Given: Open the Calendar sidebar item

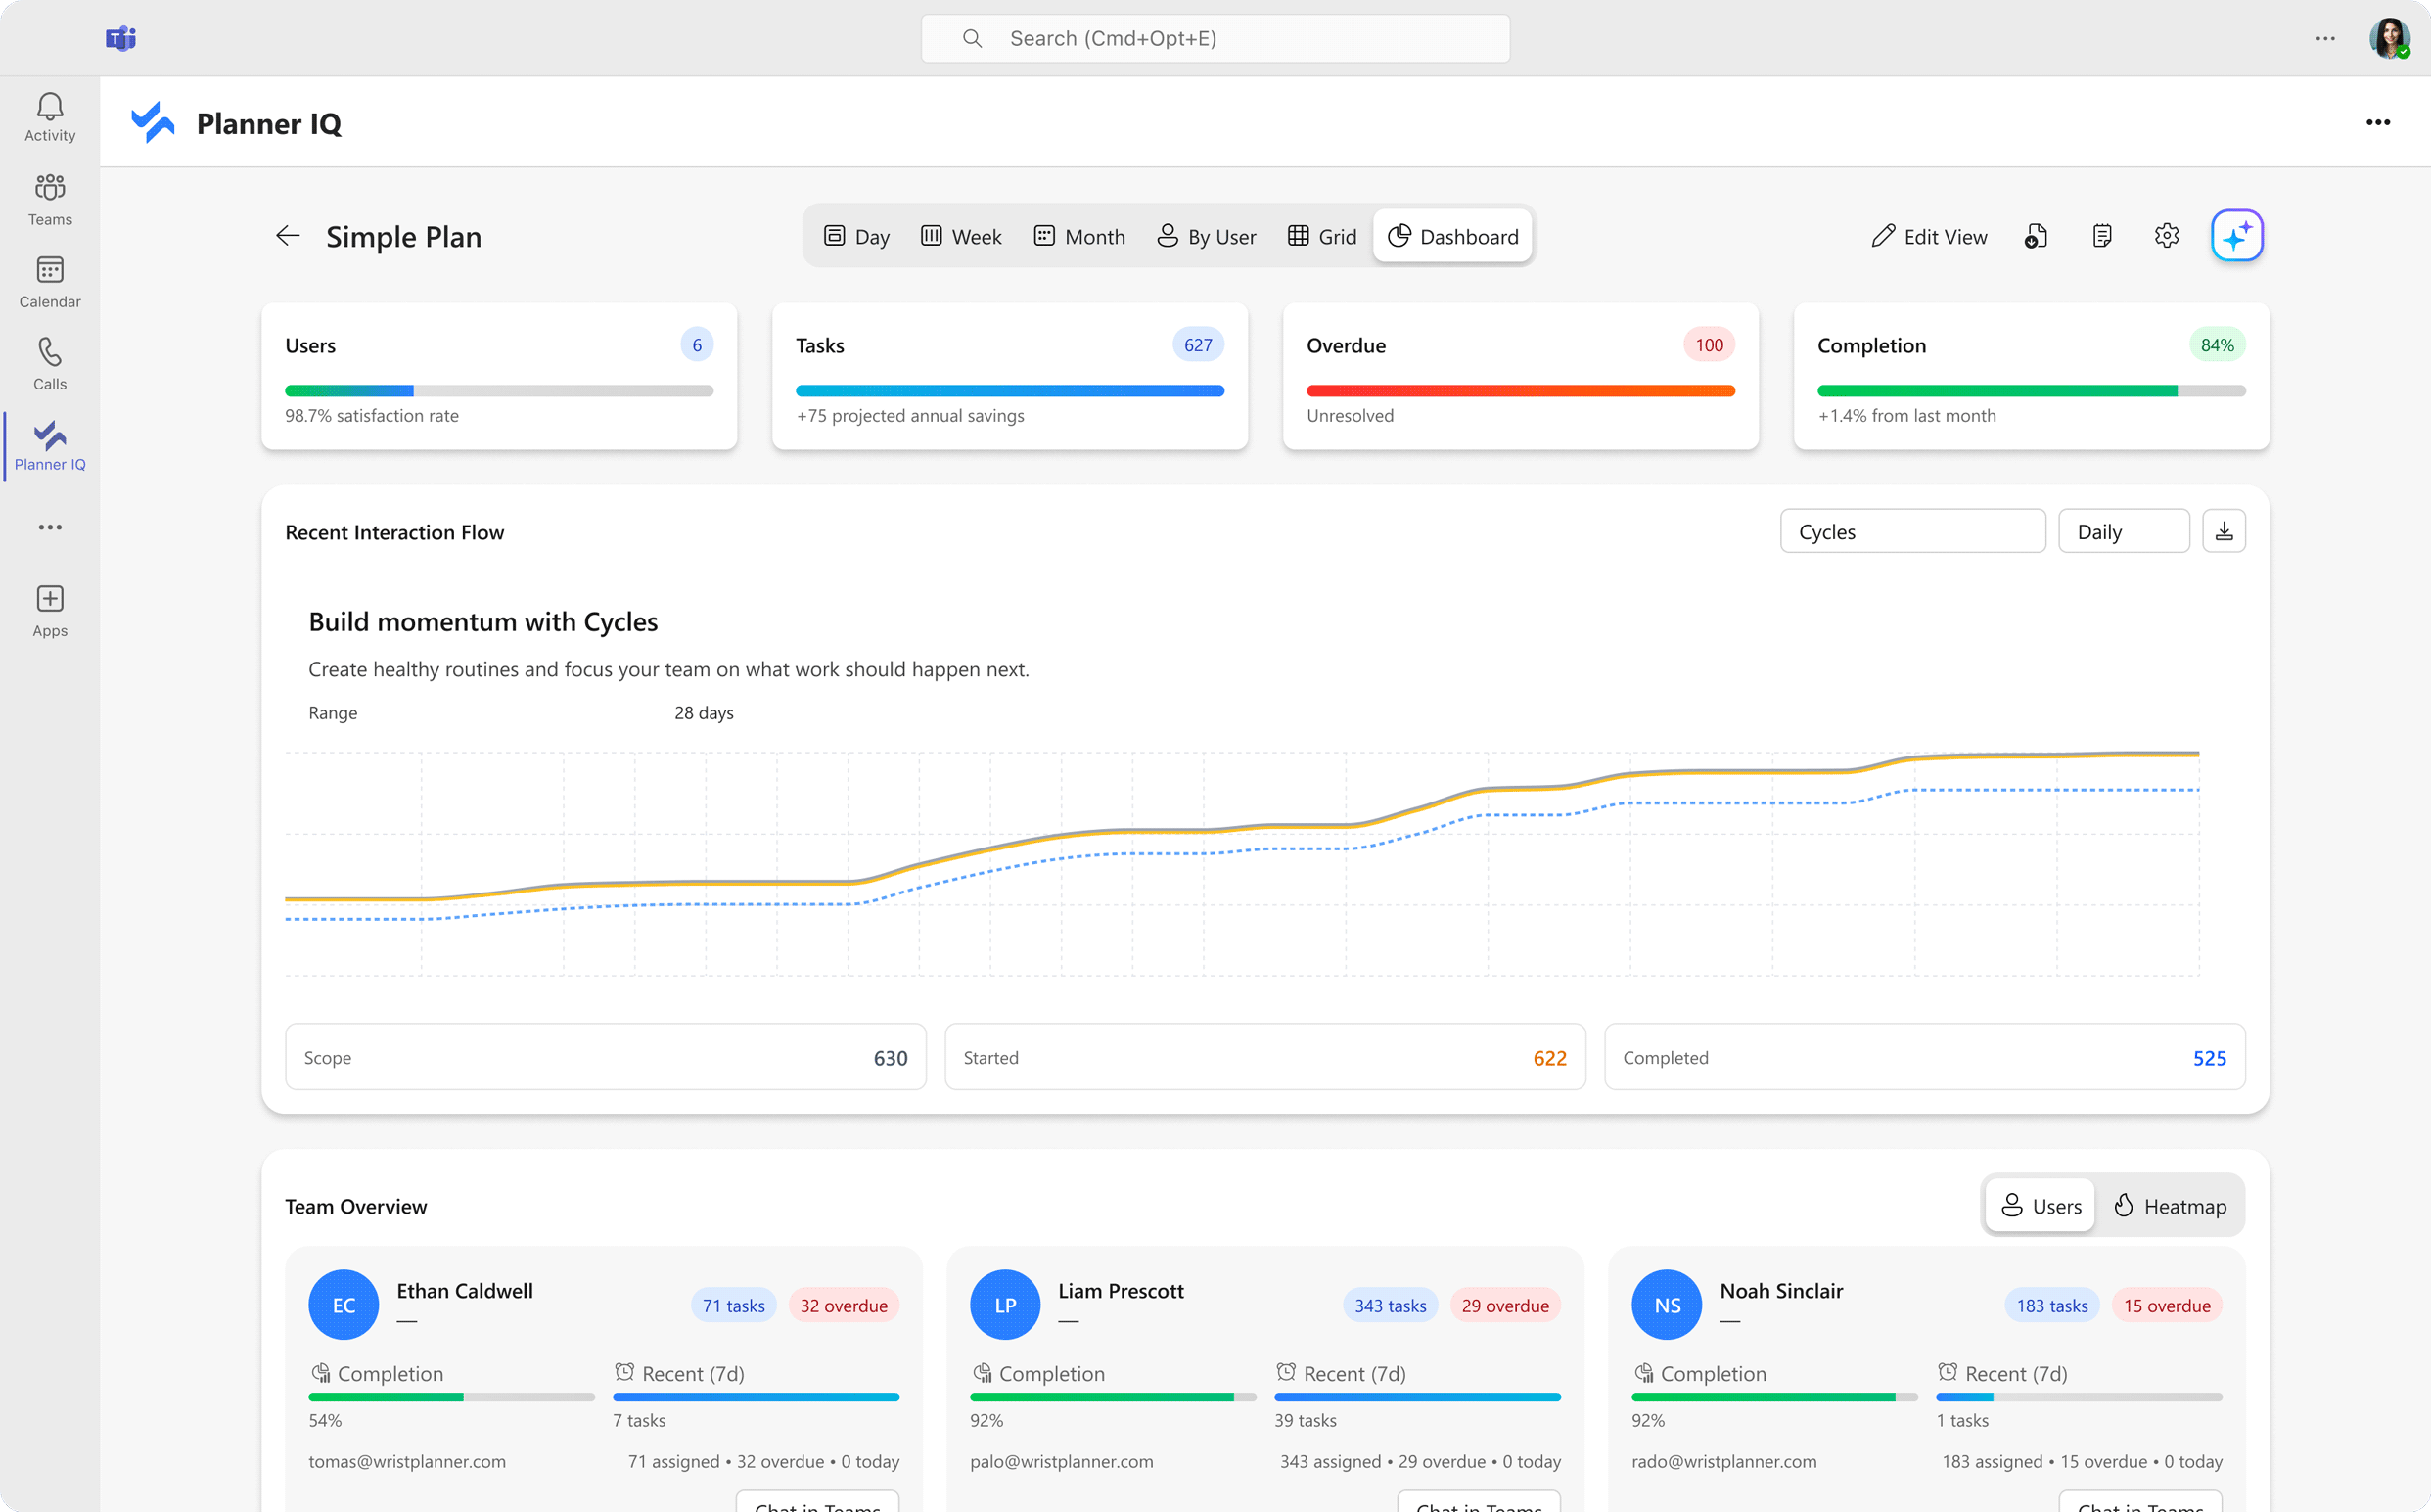Looking at the screenshot, I should click(x=50, y=282).
